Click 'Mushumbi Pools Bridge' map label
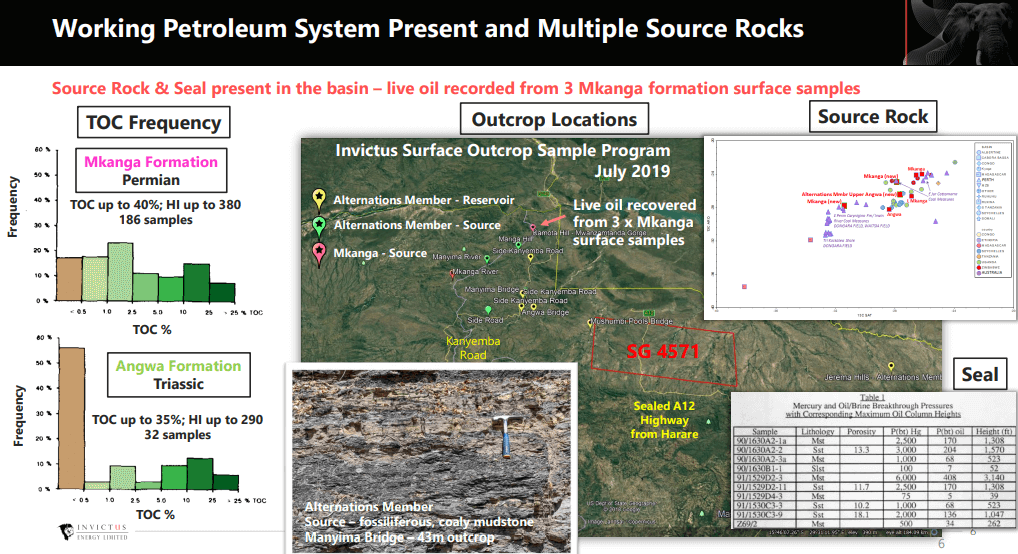 (x=632, y=321)
